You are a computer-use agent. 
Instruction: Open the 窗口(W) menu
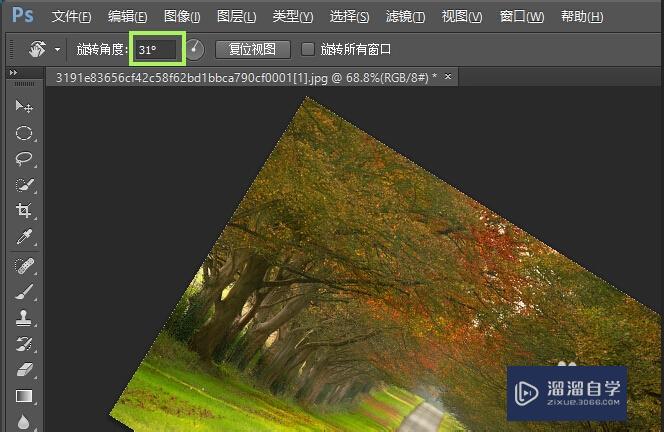(x=522, y=17)
